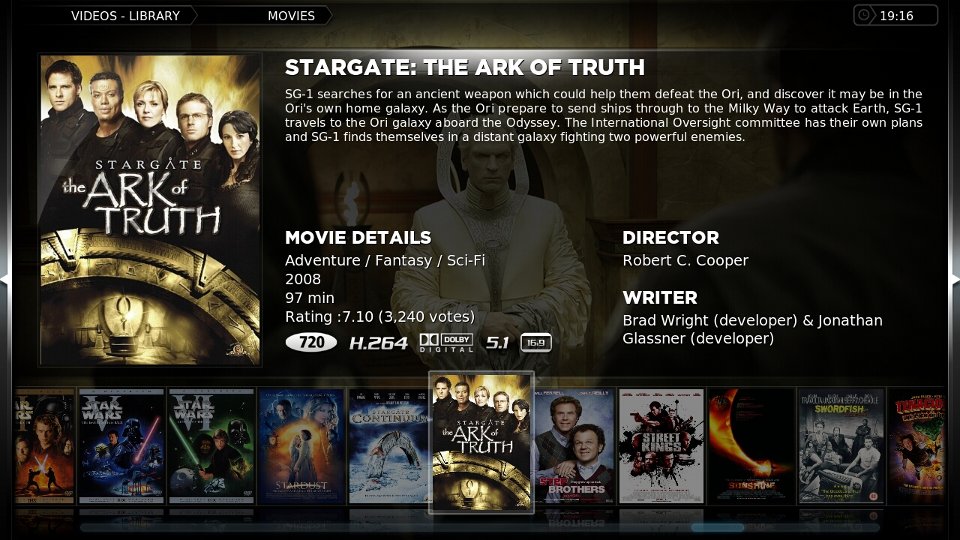960x540 pixels.
Task: Click the clock icon beside 19:16
Action: coord(864,15)
